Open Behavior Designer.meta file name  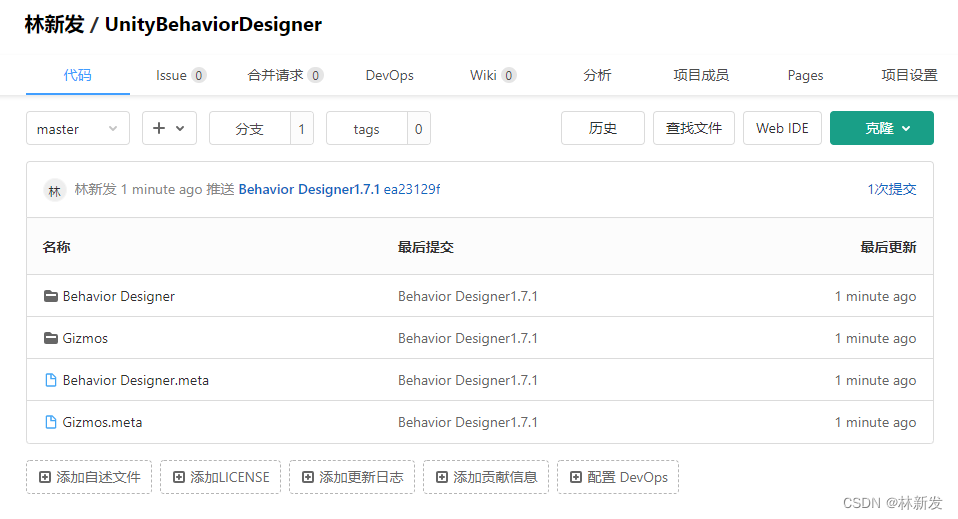pos(136,380)
